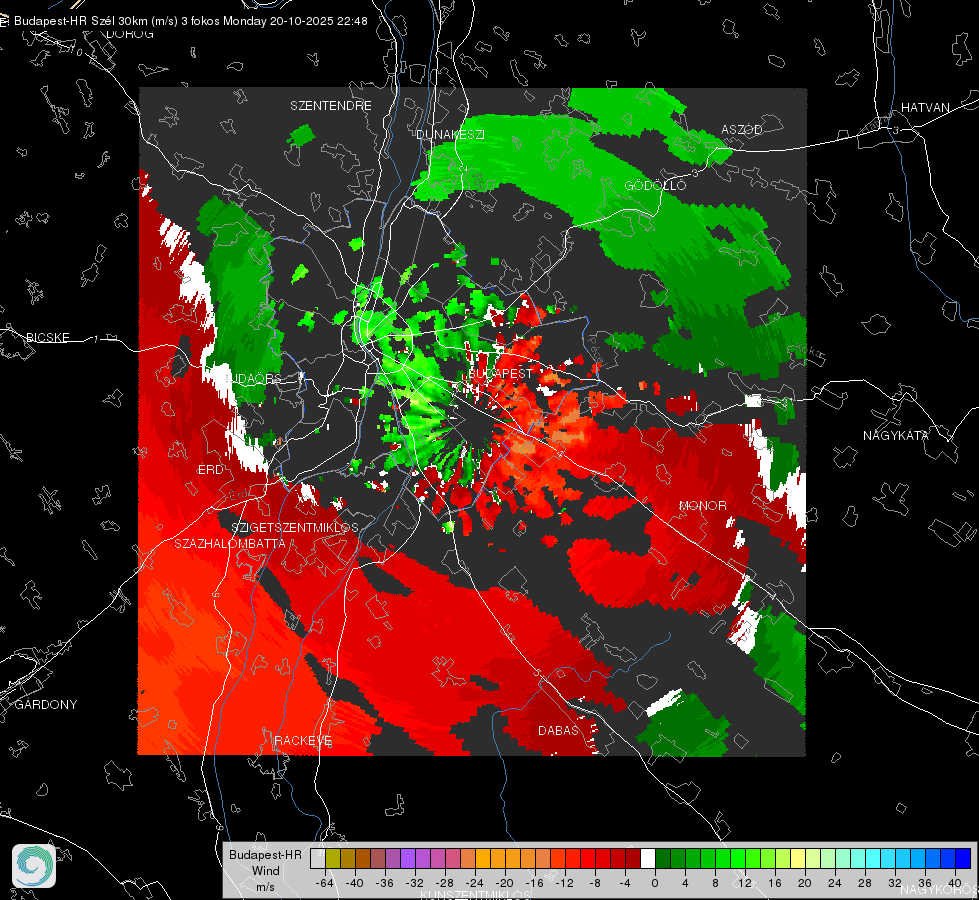Screen dimensions: 979x900
Task: Click the GARDONY city label
Action: (x=46, y=705)
